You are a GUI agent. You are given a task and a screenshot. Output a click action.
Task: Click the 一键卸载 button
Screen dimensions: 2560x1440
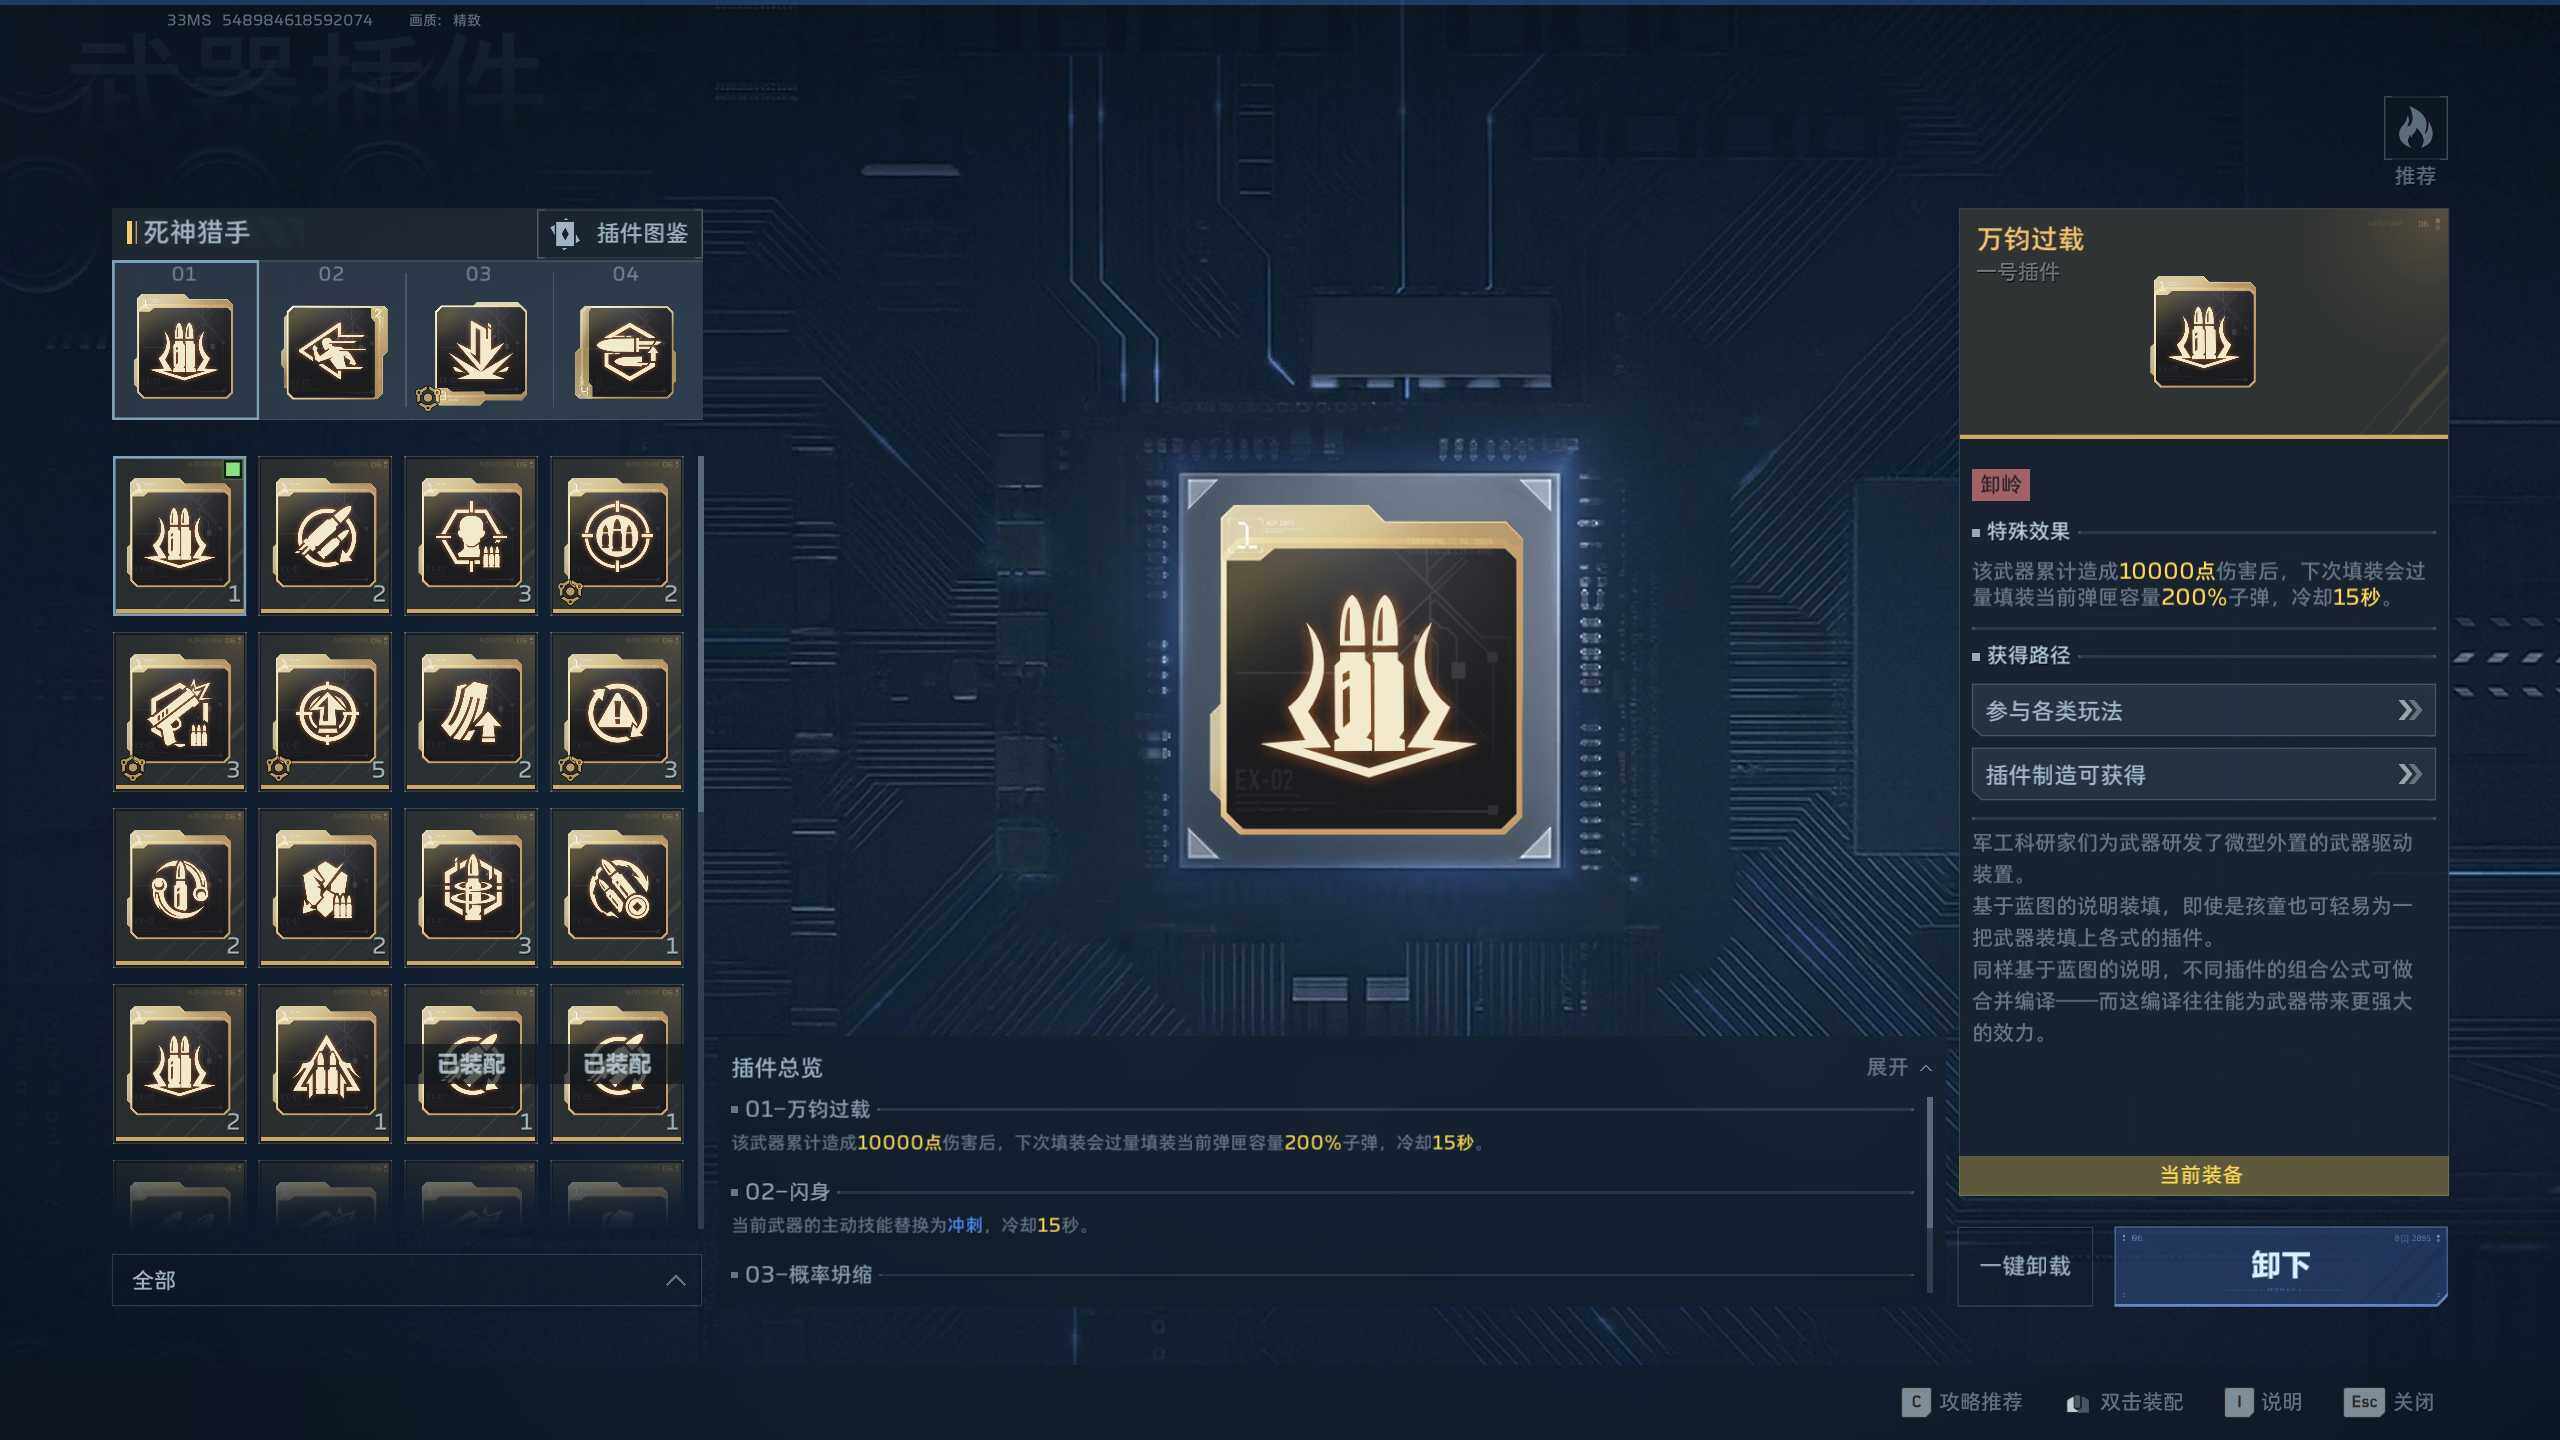2025,1266
